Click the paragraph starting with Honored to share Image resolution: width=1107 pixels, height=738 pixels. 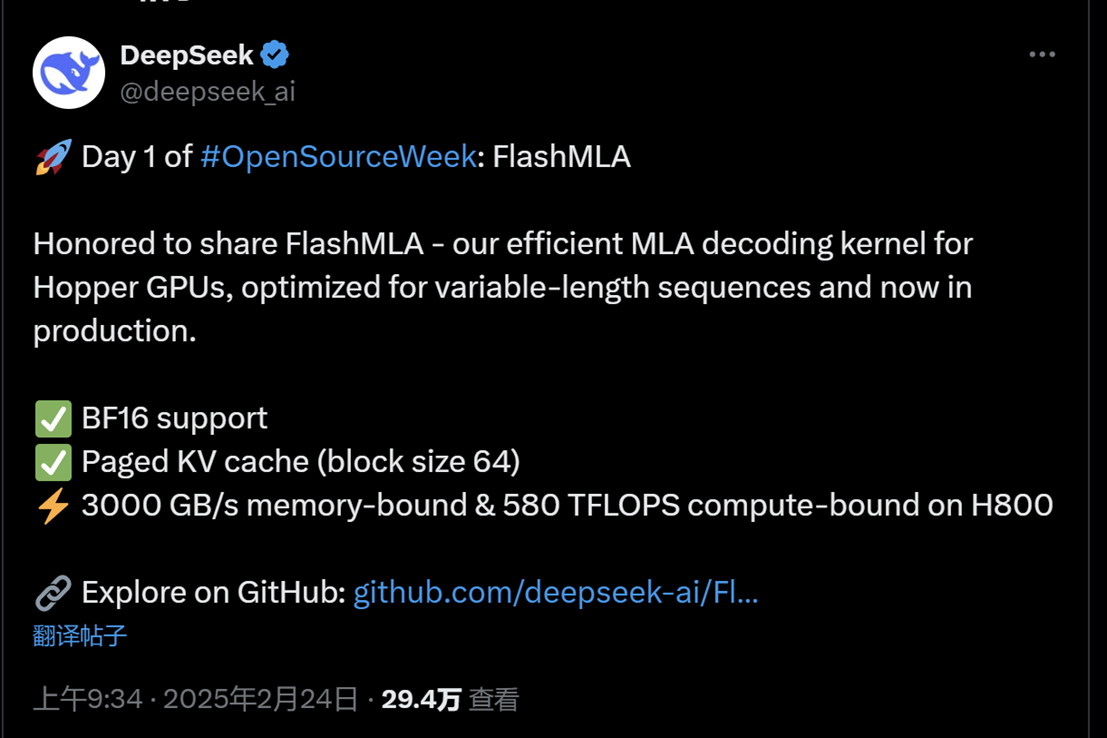click(x=502, y=287)
